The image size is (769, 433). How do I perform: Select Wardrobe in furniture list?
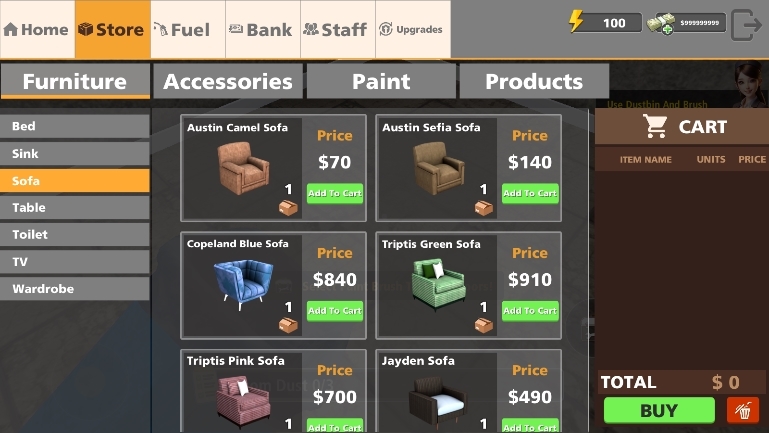(x=75, y=288)
